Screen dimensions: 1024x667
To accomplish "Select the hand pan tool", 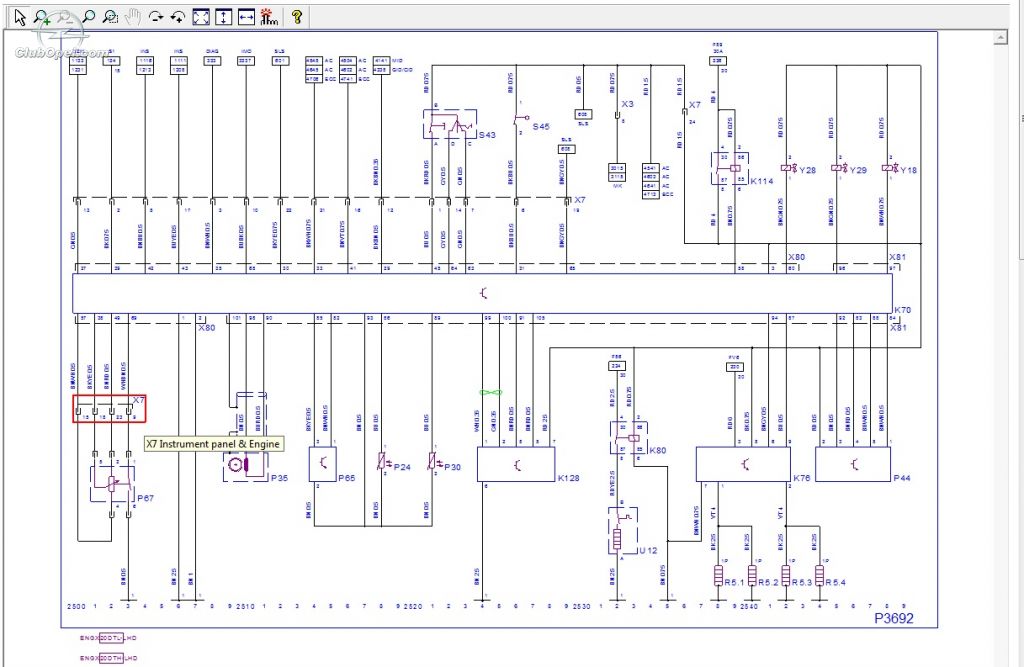I will click(133, 17).
